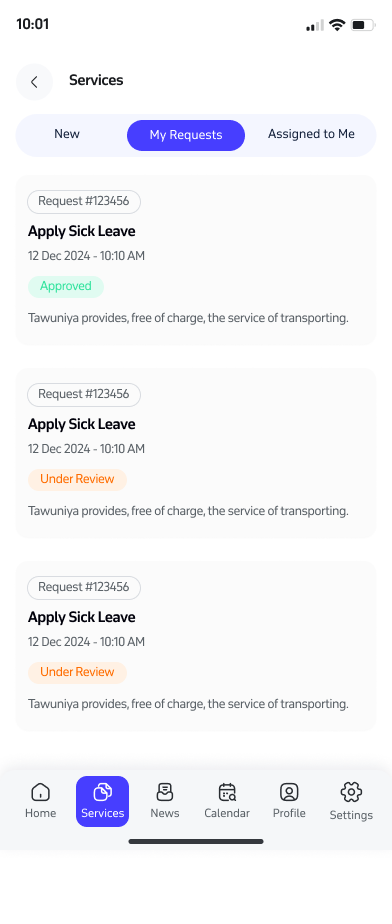Open the News icon in navigation bar
The image size is (392, 924).
(x=164, y=792)
